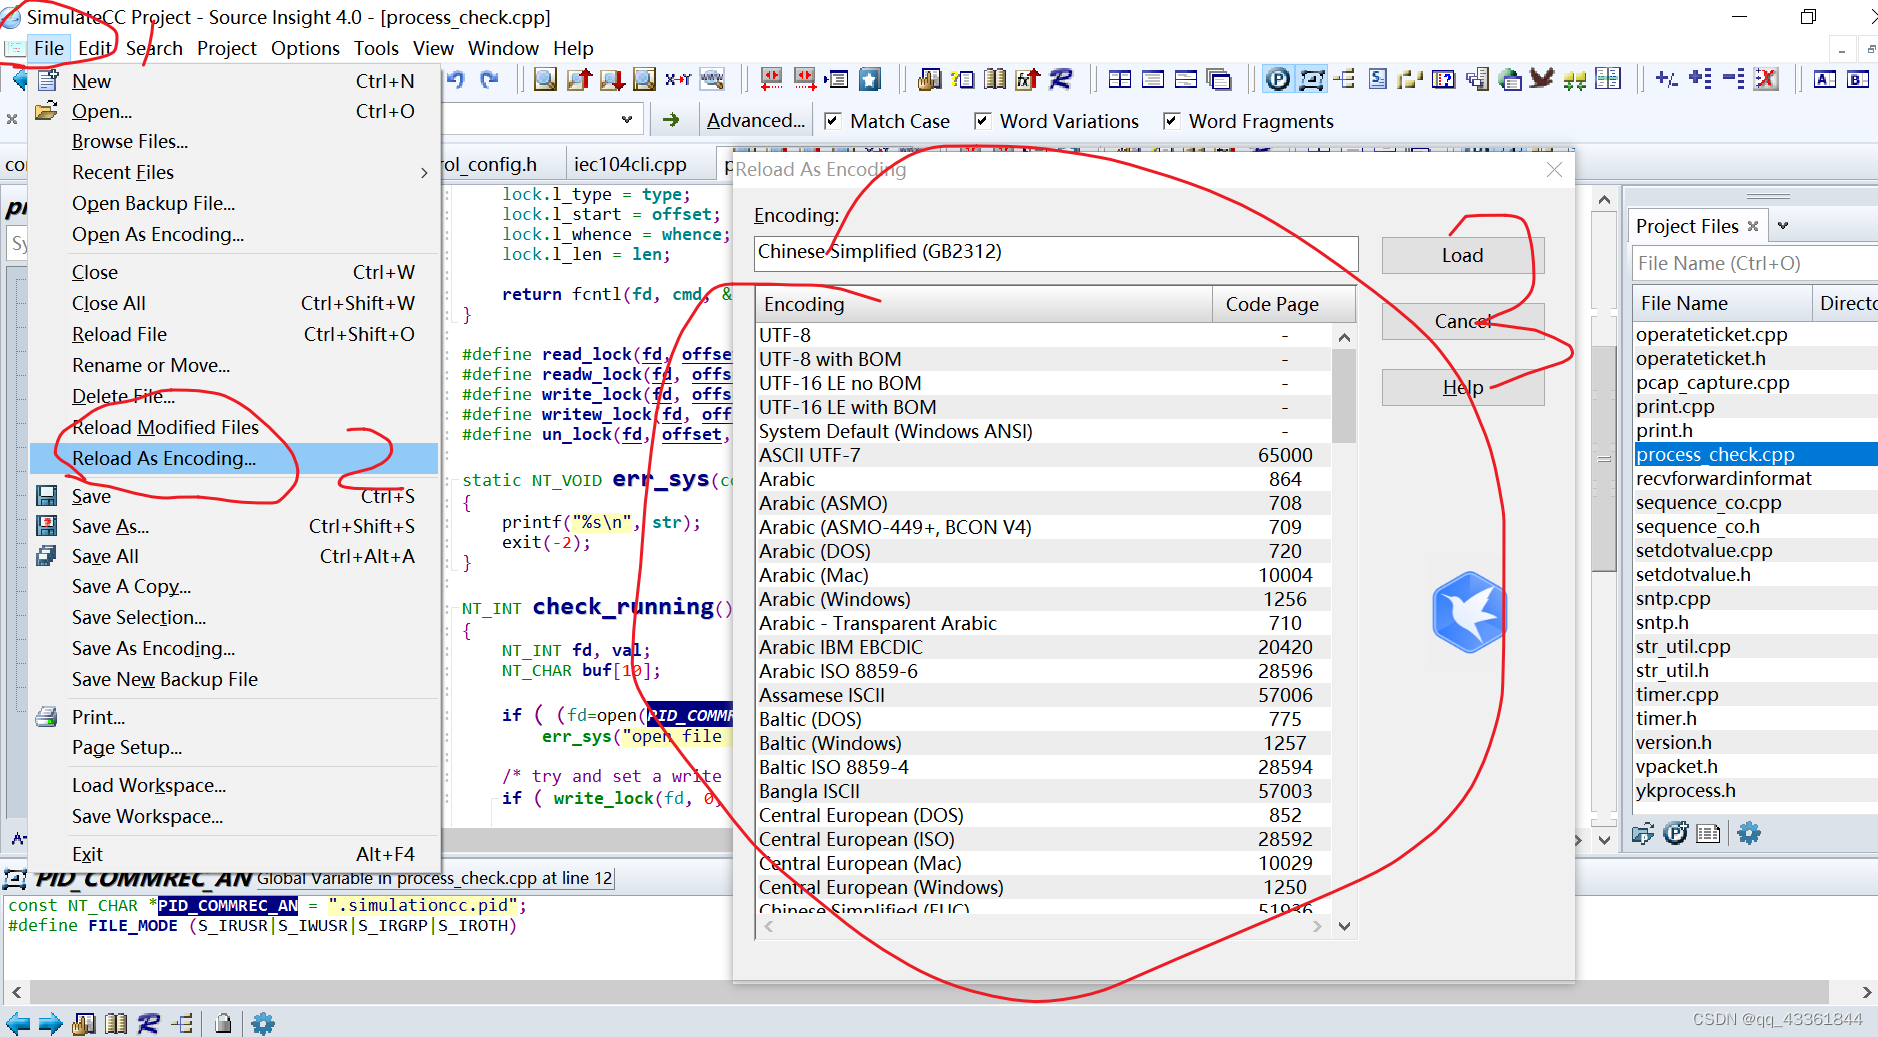Click the bird-shaped icon in the toolbar
This screenshot has width=1878, height=1037.
[x=1541, y=80]
